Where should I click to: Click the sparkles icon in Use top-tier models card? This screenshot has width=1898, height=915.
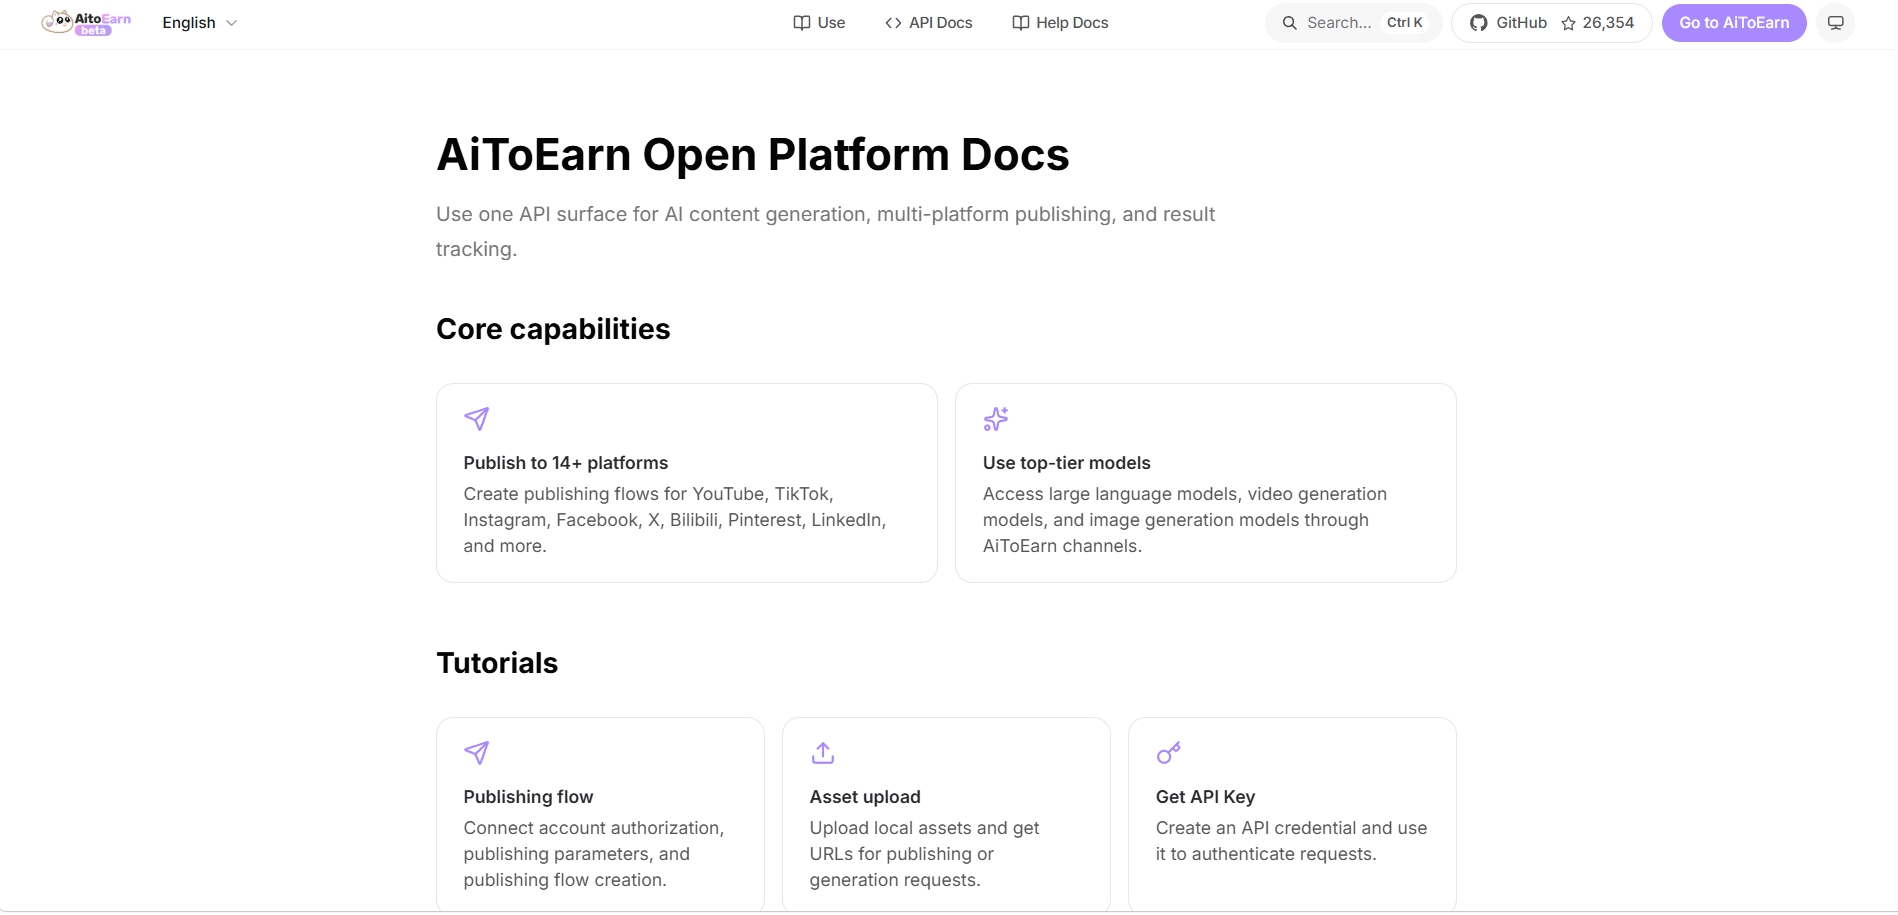click(x=996, y=419)
